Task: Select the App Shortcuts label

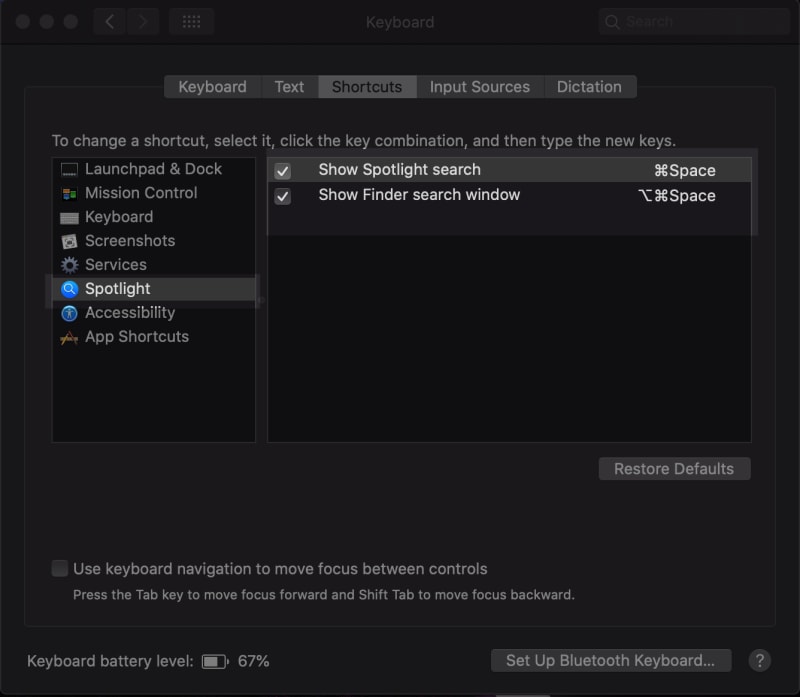Action: [x=137, y=337]
